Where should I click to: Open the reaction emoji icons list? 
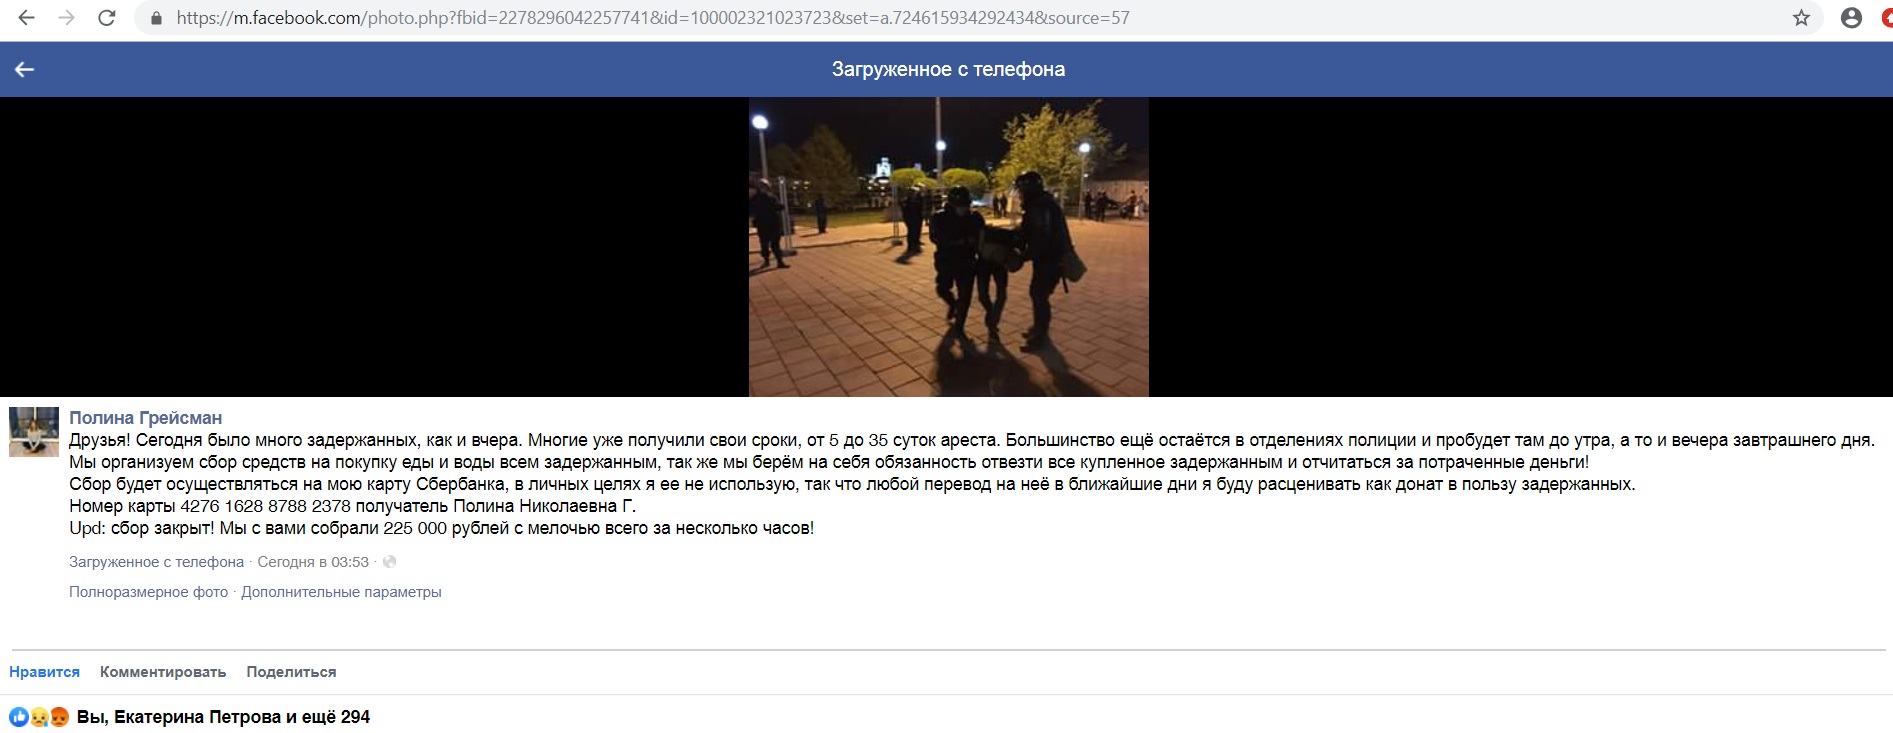(x=39, y=717)
